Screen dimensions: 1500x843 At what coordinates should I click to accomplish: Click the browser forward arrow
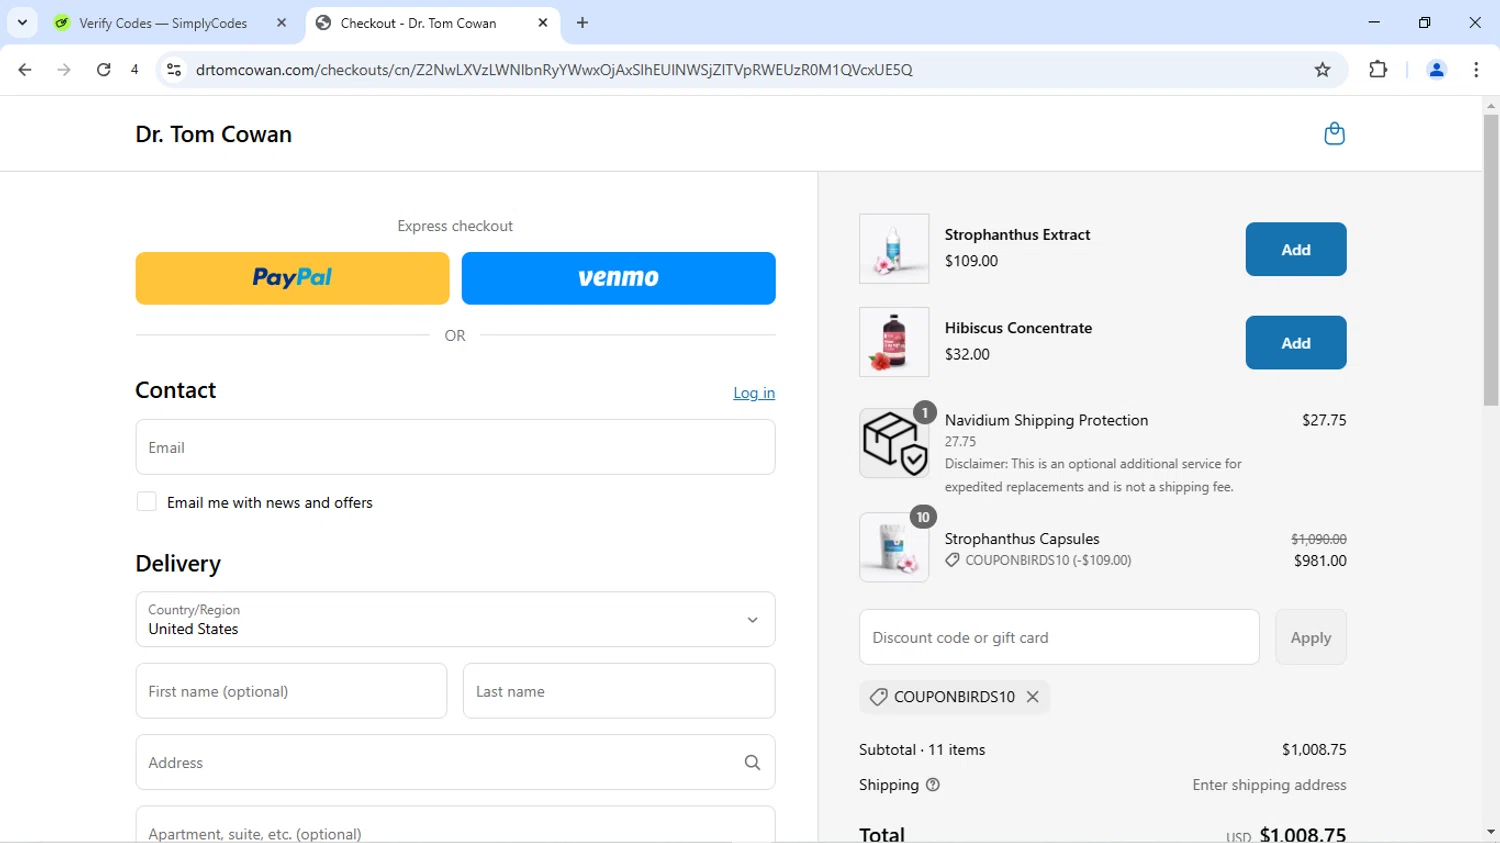point(64,70)
